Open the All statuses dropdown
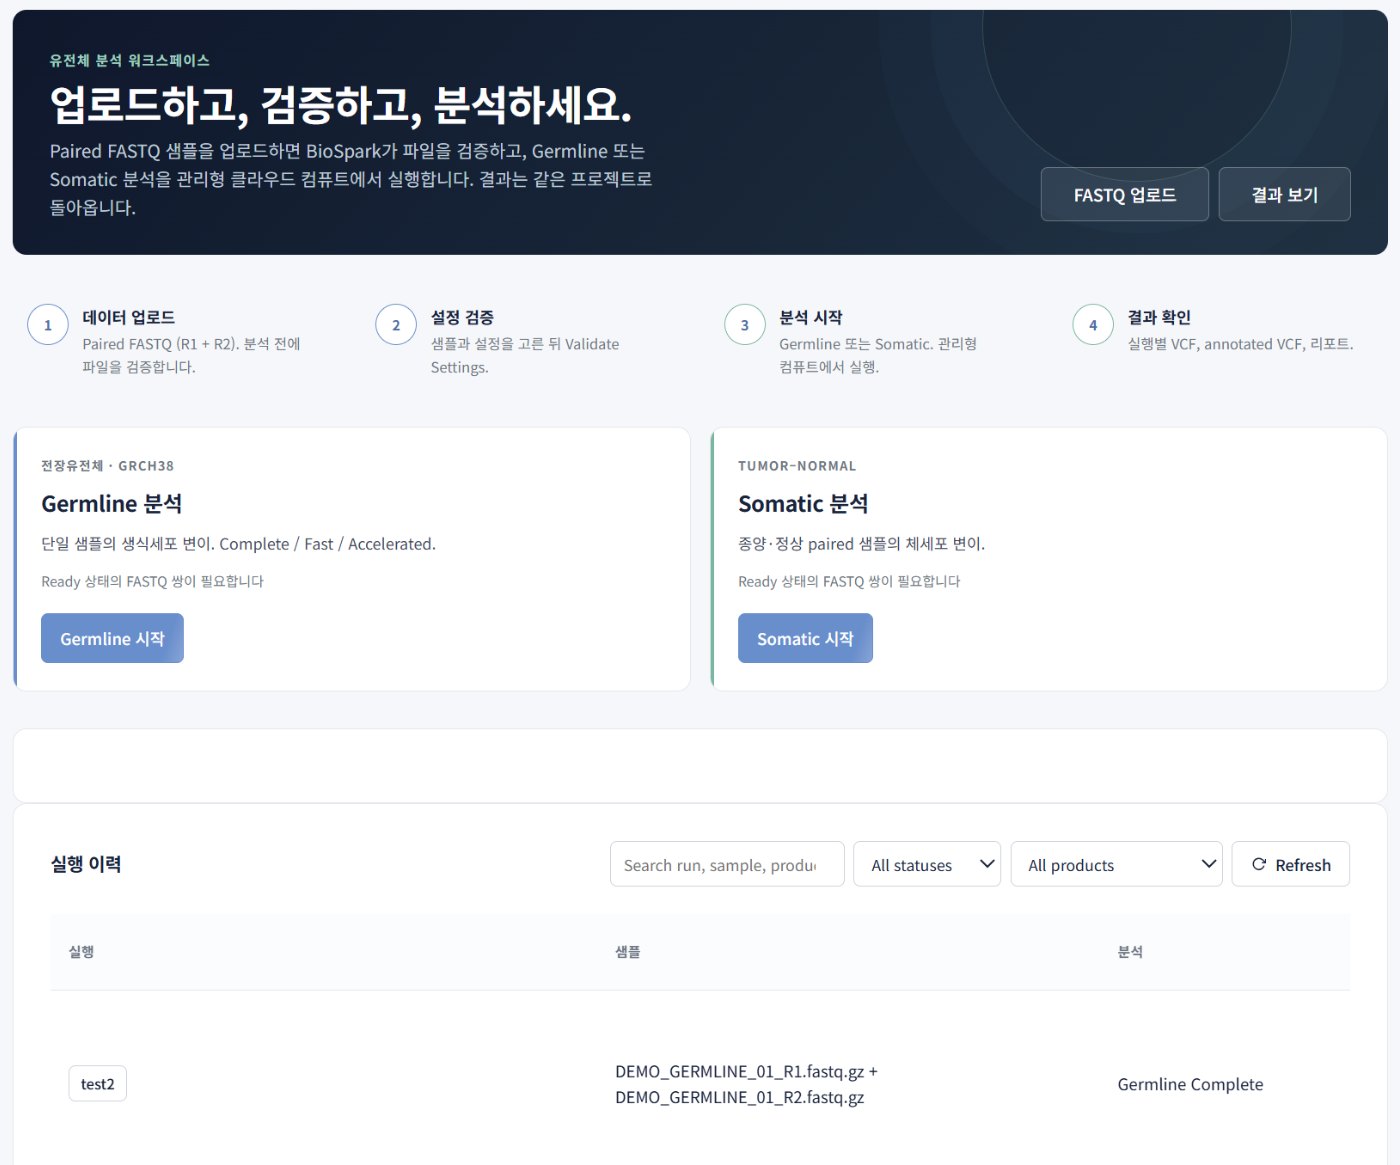The image size is (1400, 1165). [926, 864]
